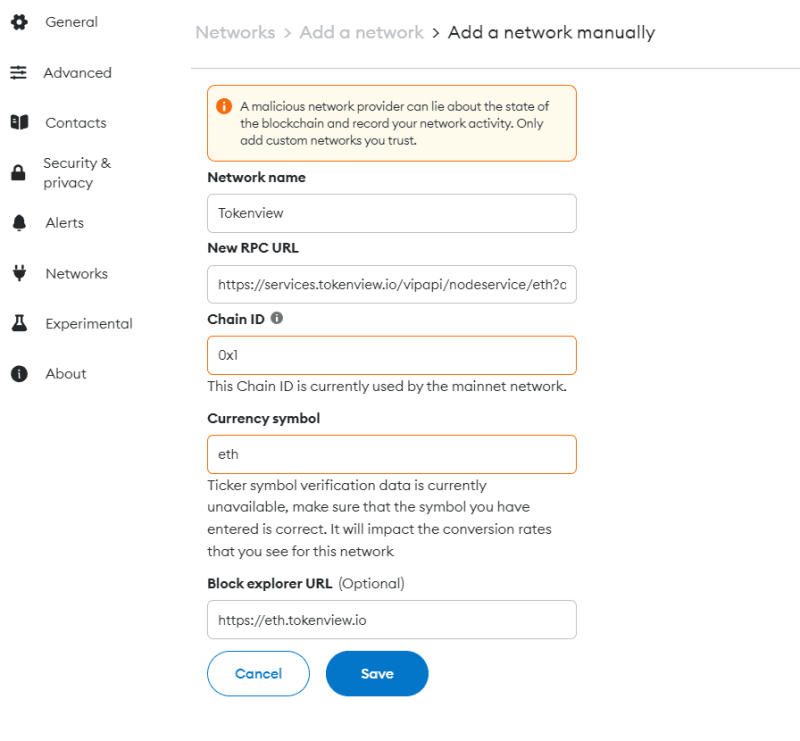
Task: Click into the New RPC URL field
Action: pos(392,284)
